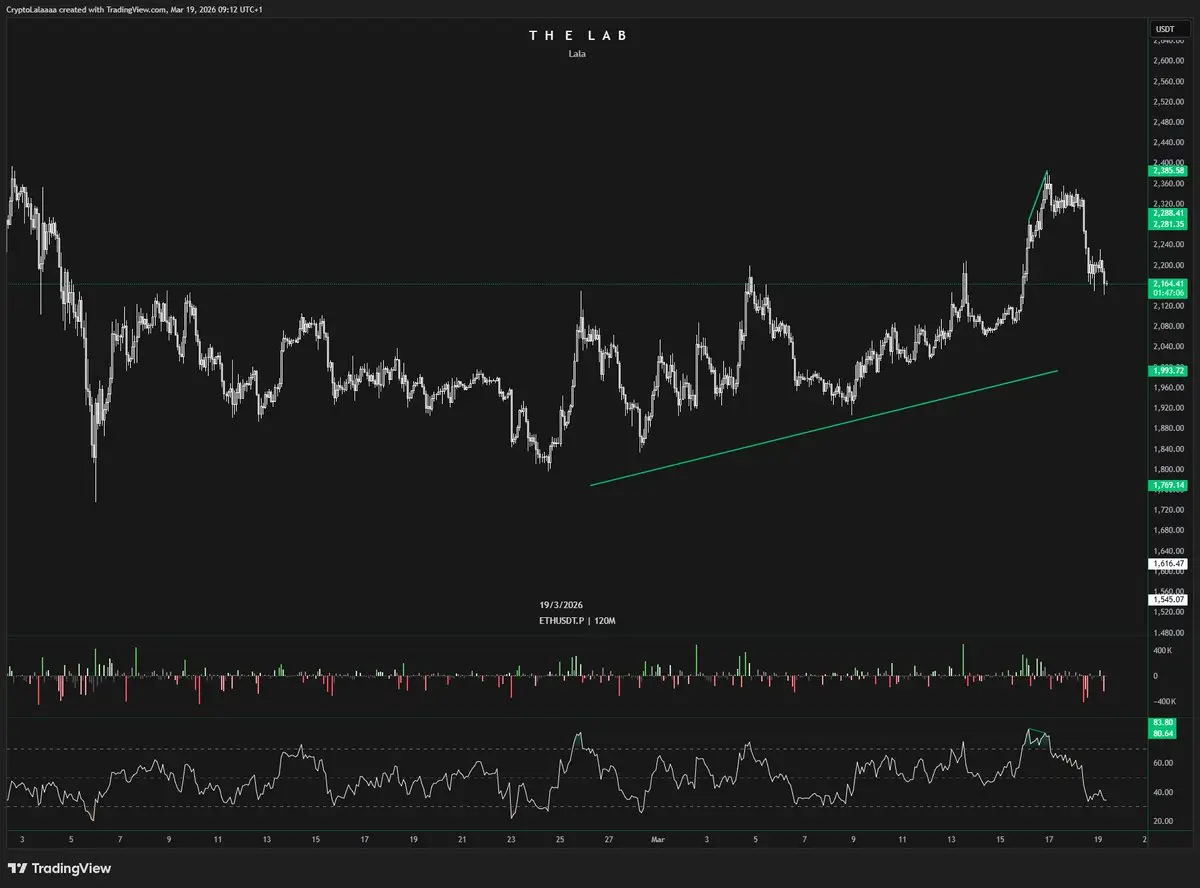Select the long green ascending trendline
This screenshot has width=1200, height=888.
tap(824, 428)
